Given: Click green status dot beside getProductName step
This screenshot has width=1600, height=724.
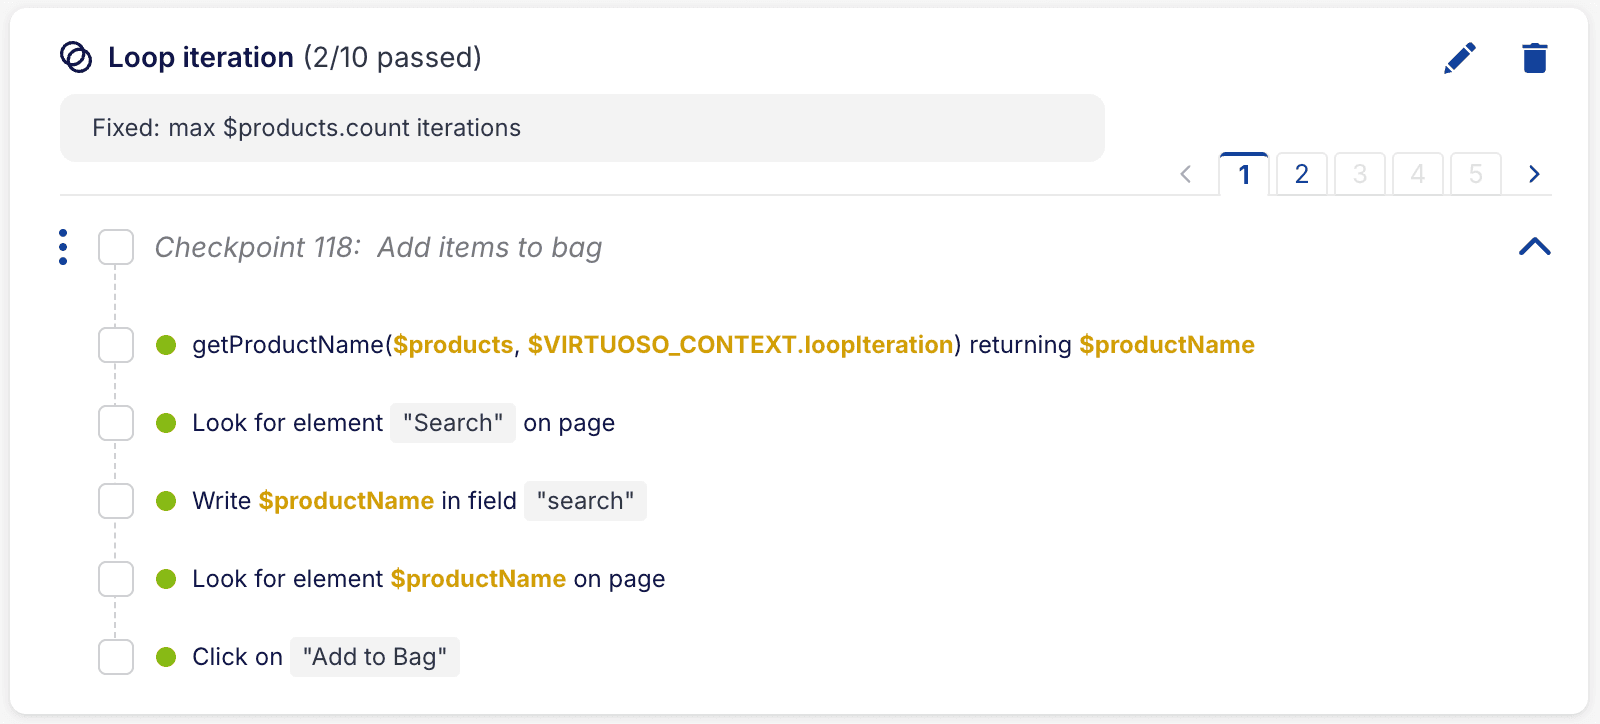Looking at the screenshot, I should [x=166, y=345].
